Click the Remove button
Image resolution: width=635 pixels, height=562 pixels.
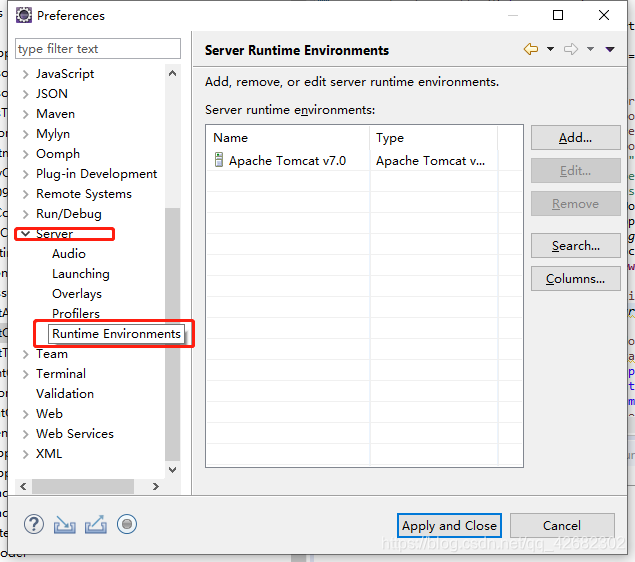575,204
